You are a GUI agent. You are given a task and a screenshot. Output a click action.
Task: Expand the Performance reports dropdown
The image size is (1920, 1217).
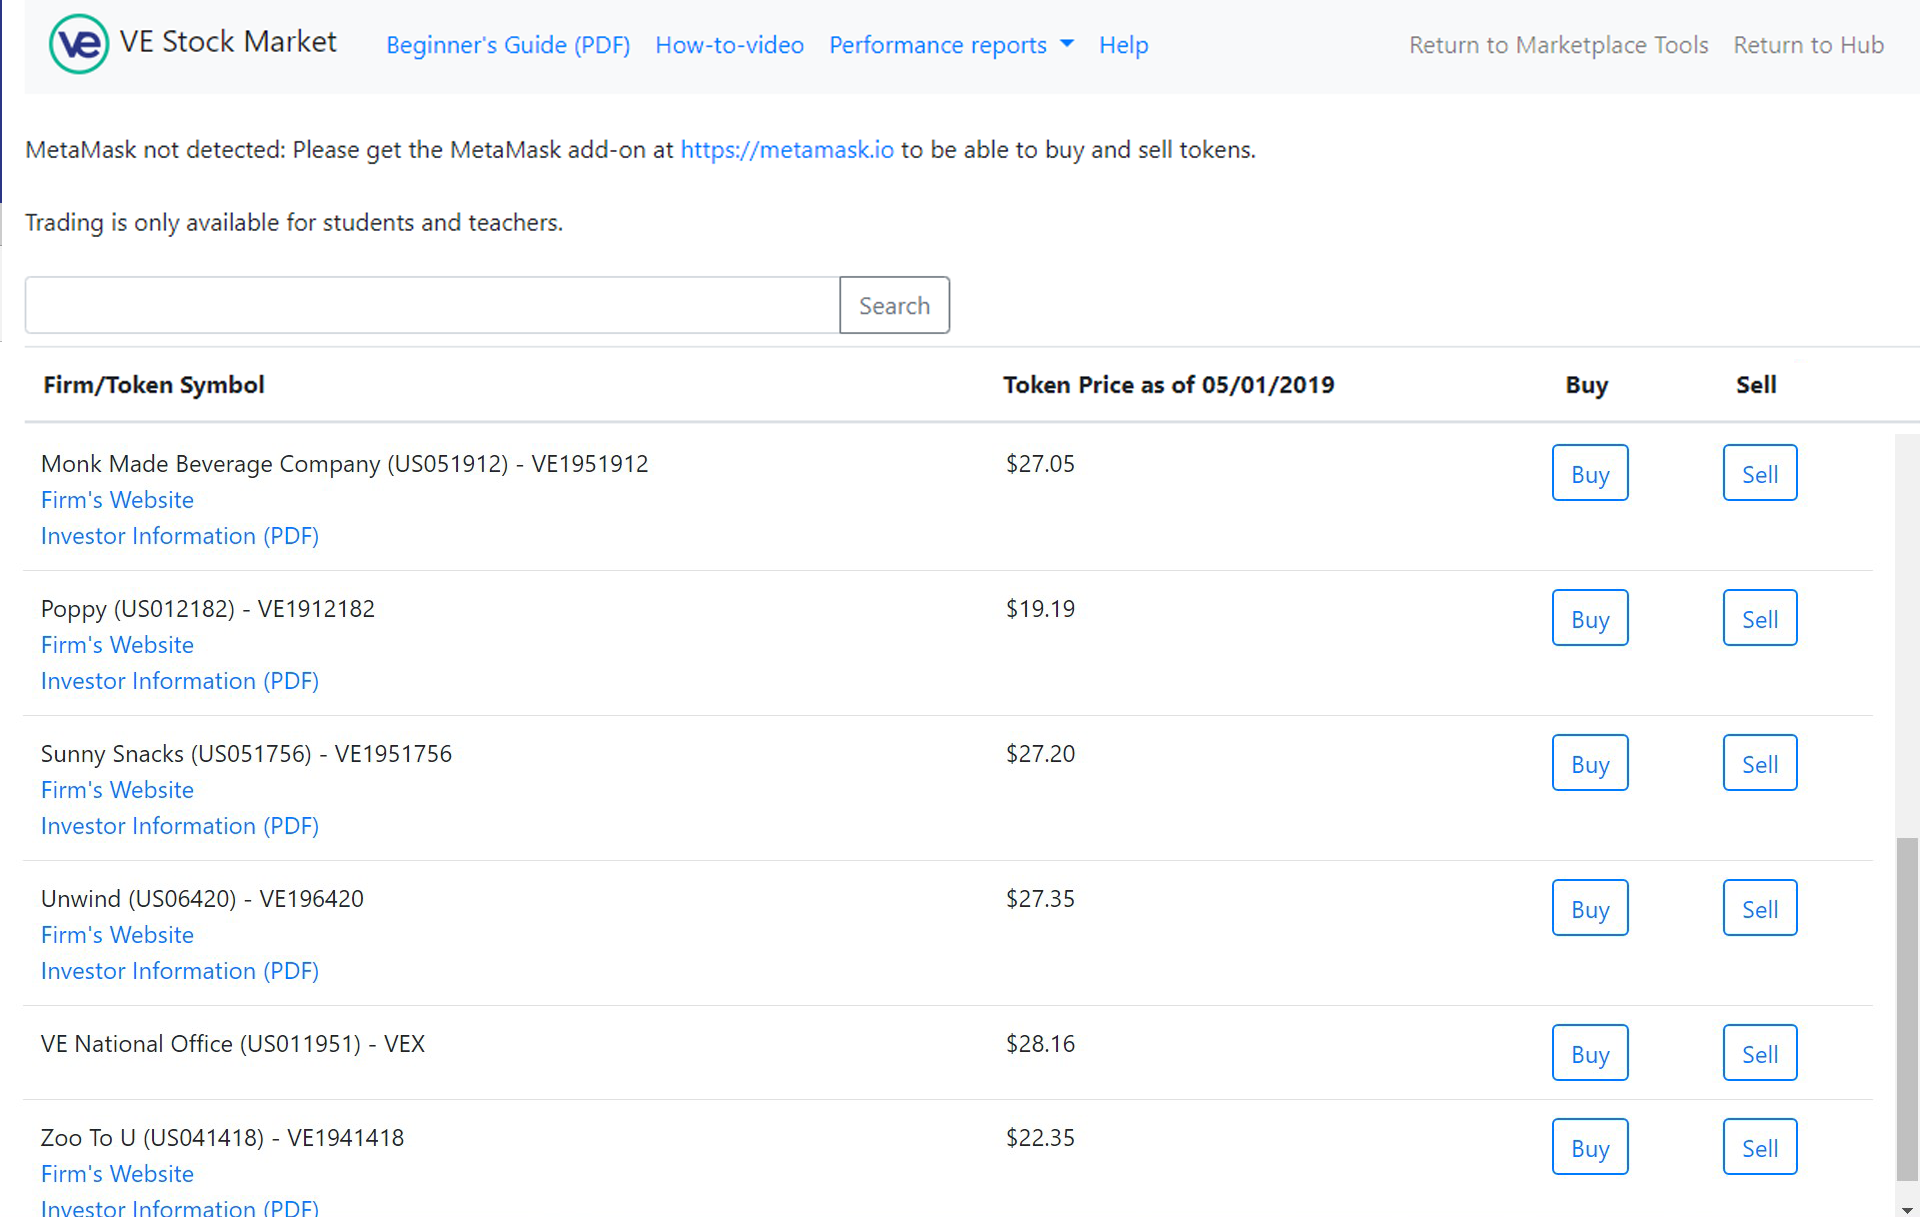pos(951,45)
